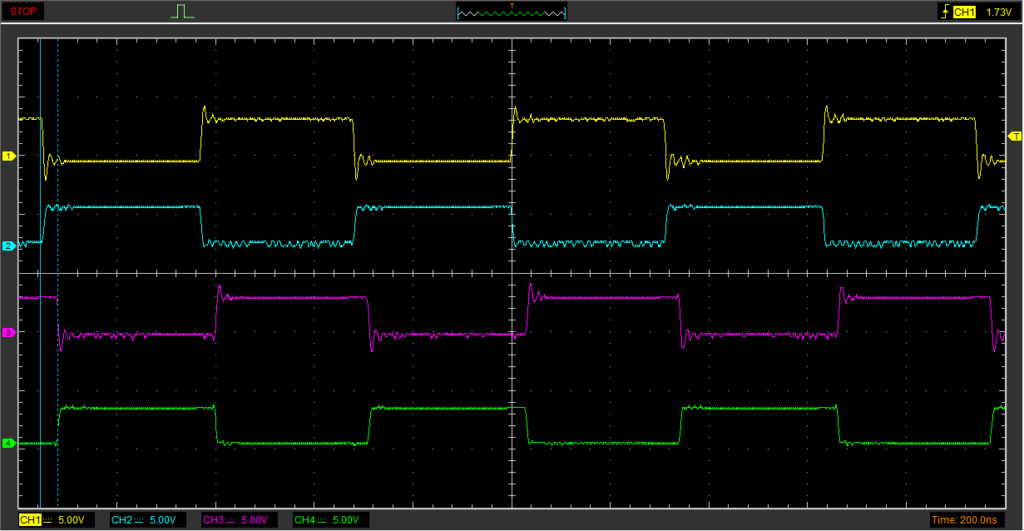
Task: Click the red STOP run status indicator
Action: (x=25, y=12)
